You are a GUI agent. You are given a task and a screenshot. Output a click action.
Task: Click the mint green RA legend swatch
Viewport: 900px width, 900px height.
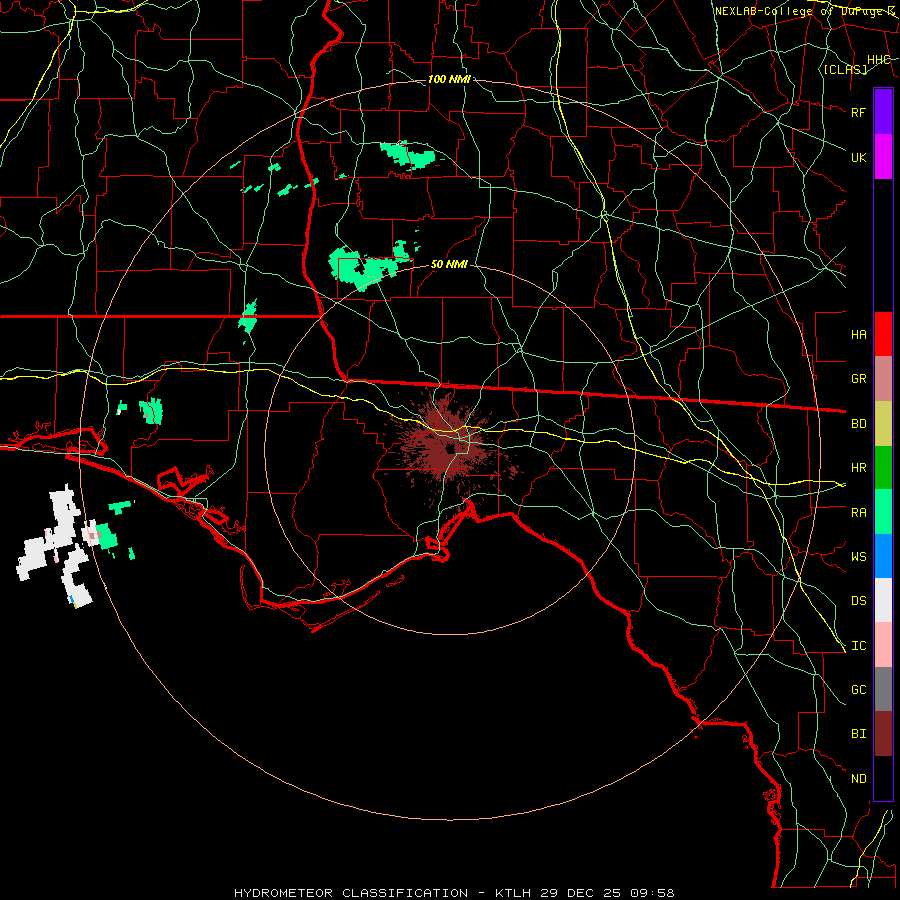(x=883, y=512)
